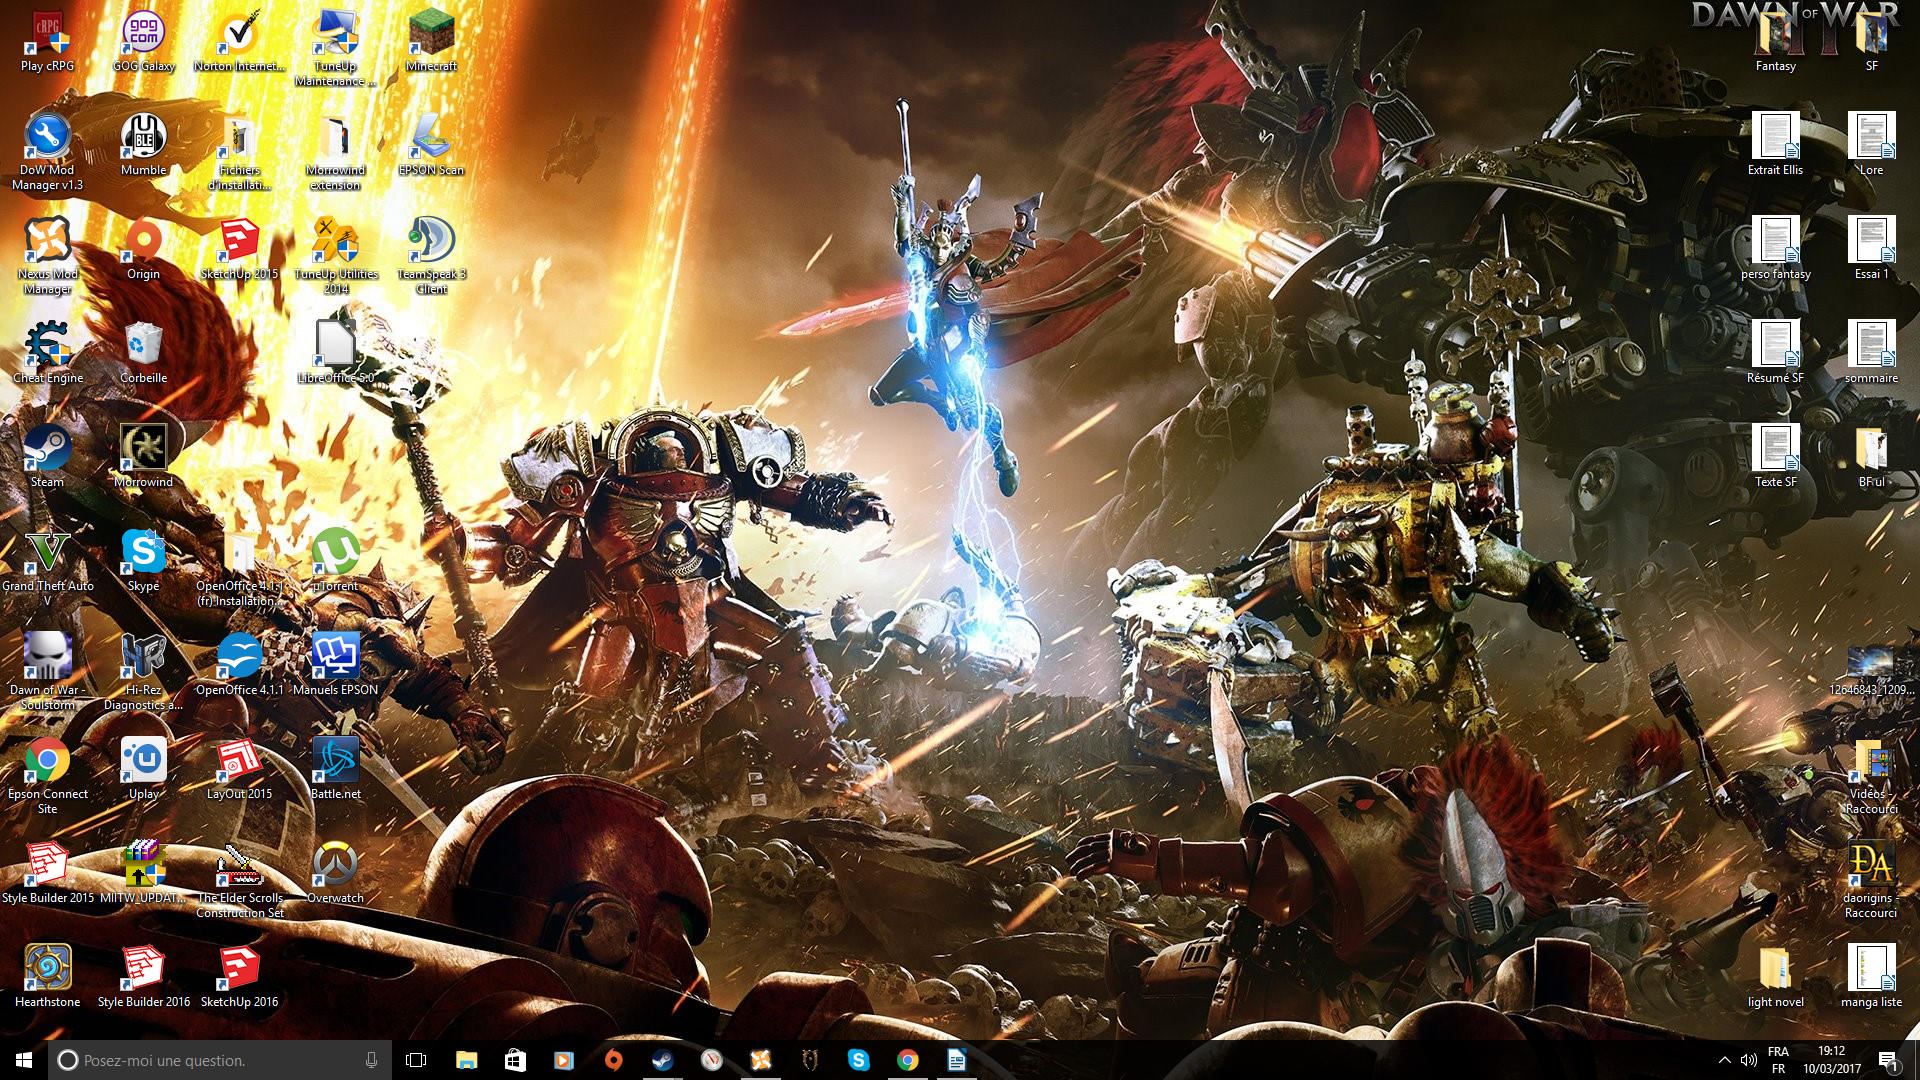Open the Origin desktop shortcut
Screen dimensions: 1920x1080
[143, 249]
